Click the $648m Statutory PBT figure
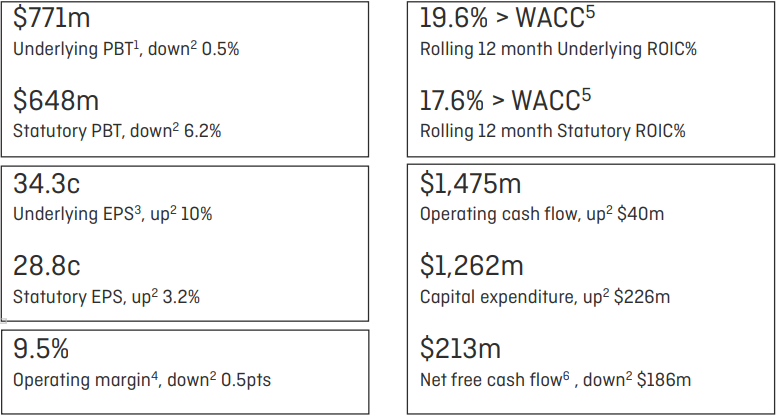The height and width of the screenshot is (416, 777). click(x=58, y=101)
